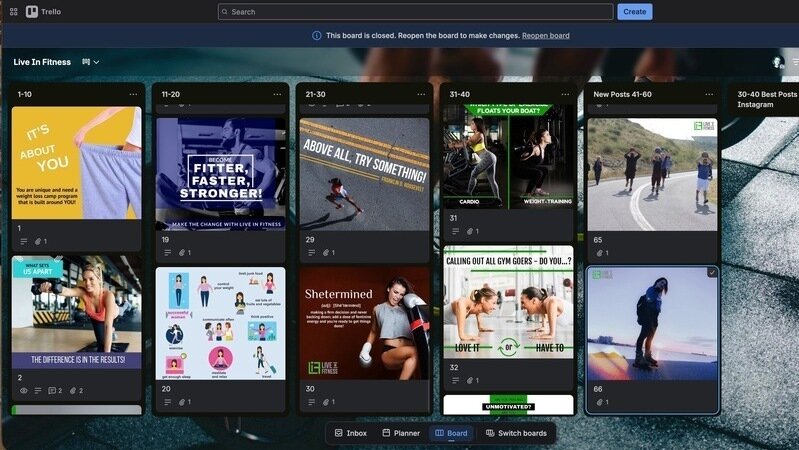Open the It's About You card image
This screenshot has width=799, height=450.
tap(76, 163)
